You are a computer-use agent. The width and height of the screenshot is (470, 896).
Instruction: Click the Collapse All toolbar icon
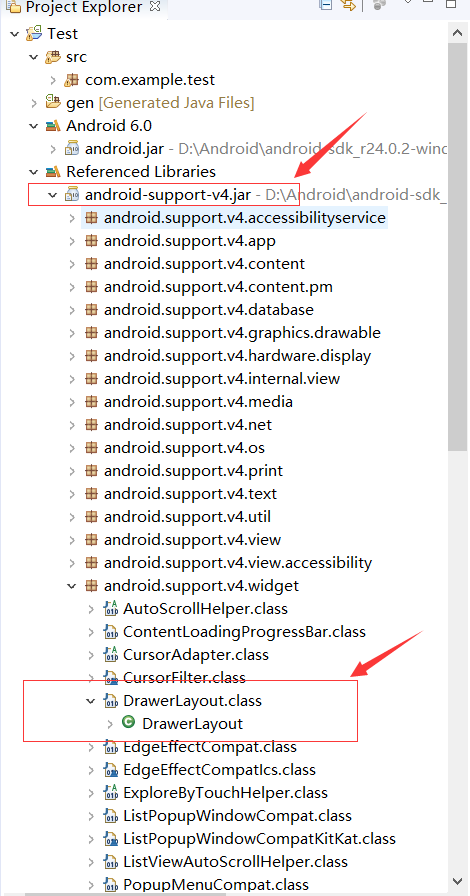[325, 6]
